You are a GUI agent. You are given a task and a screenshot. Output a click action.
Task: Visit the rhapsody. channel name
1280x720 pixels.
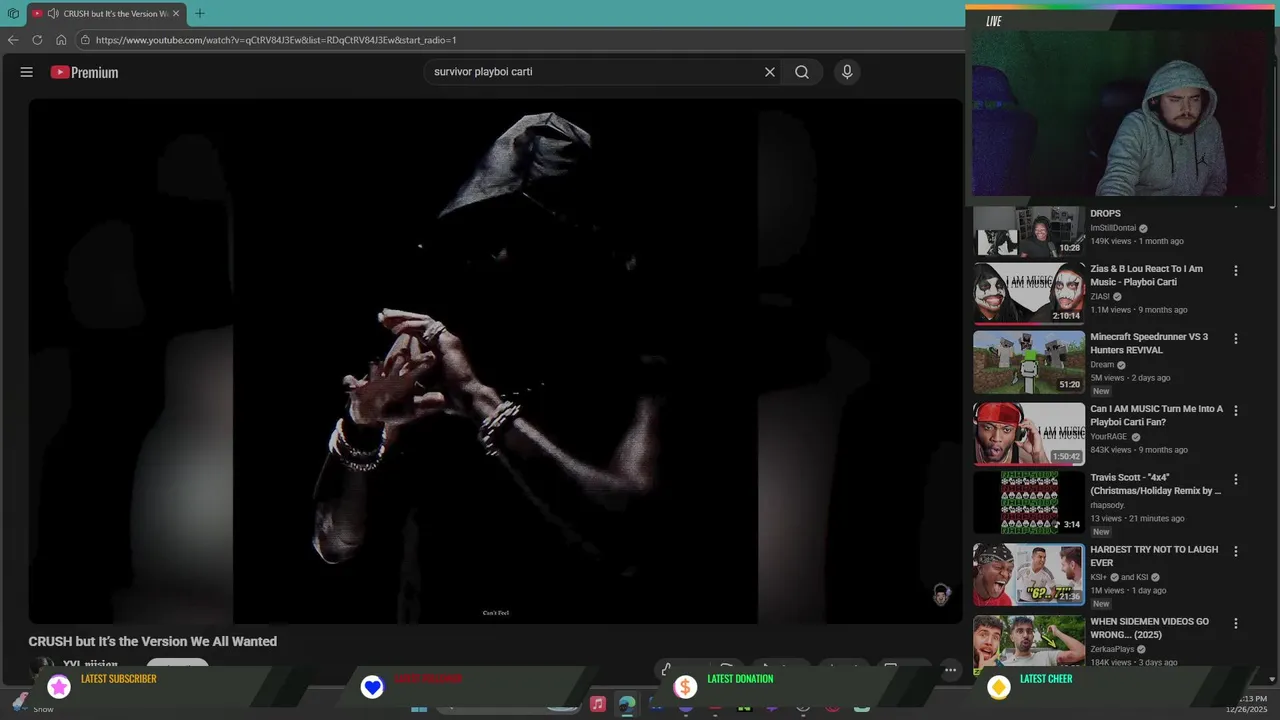click(1108, 505)
